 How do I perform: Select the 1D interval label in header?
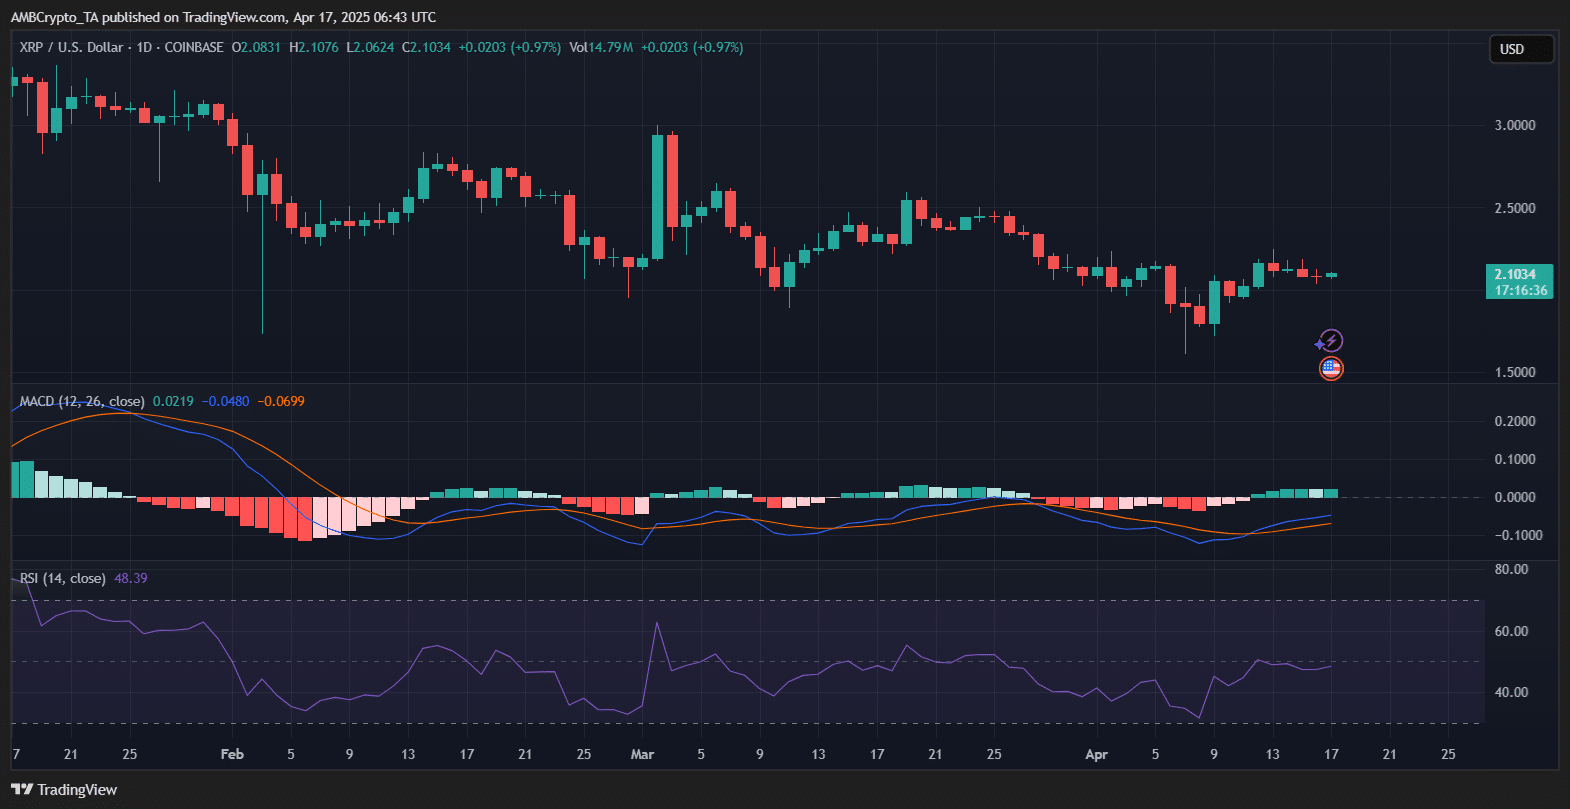pos(144,47)
